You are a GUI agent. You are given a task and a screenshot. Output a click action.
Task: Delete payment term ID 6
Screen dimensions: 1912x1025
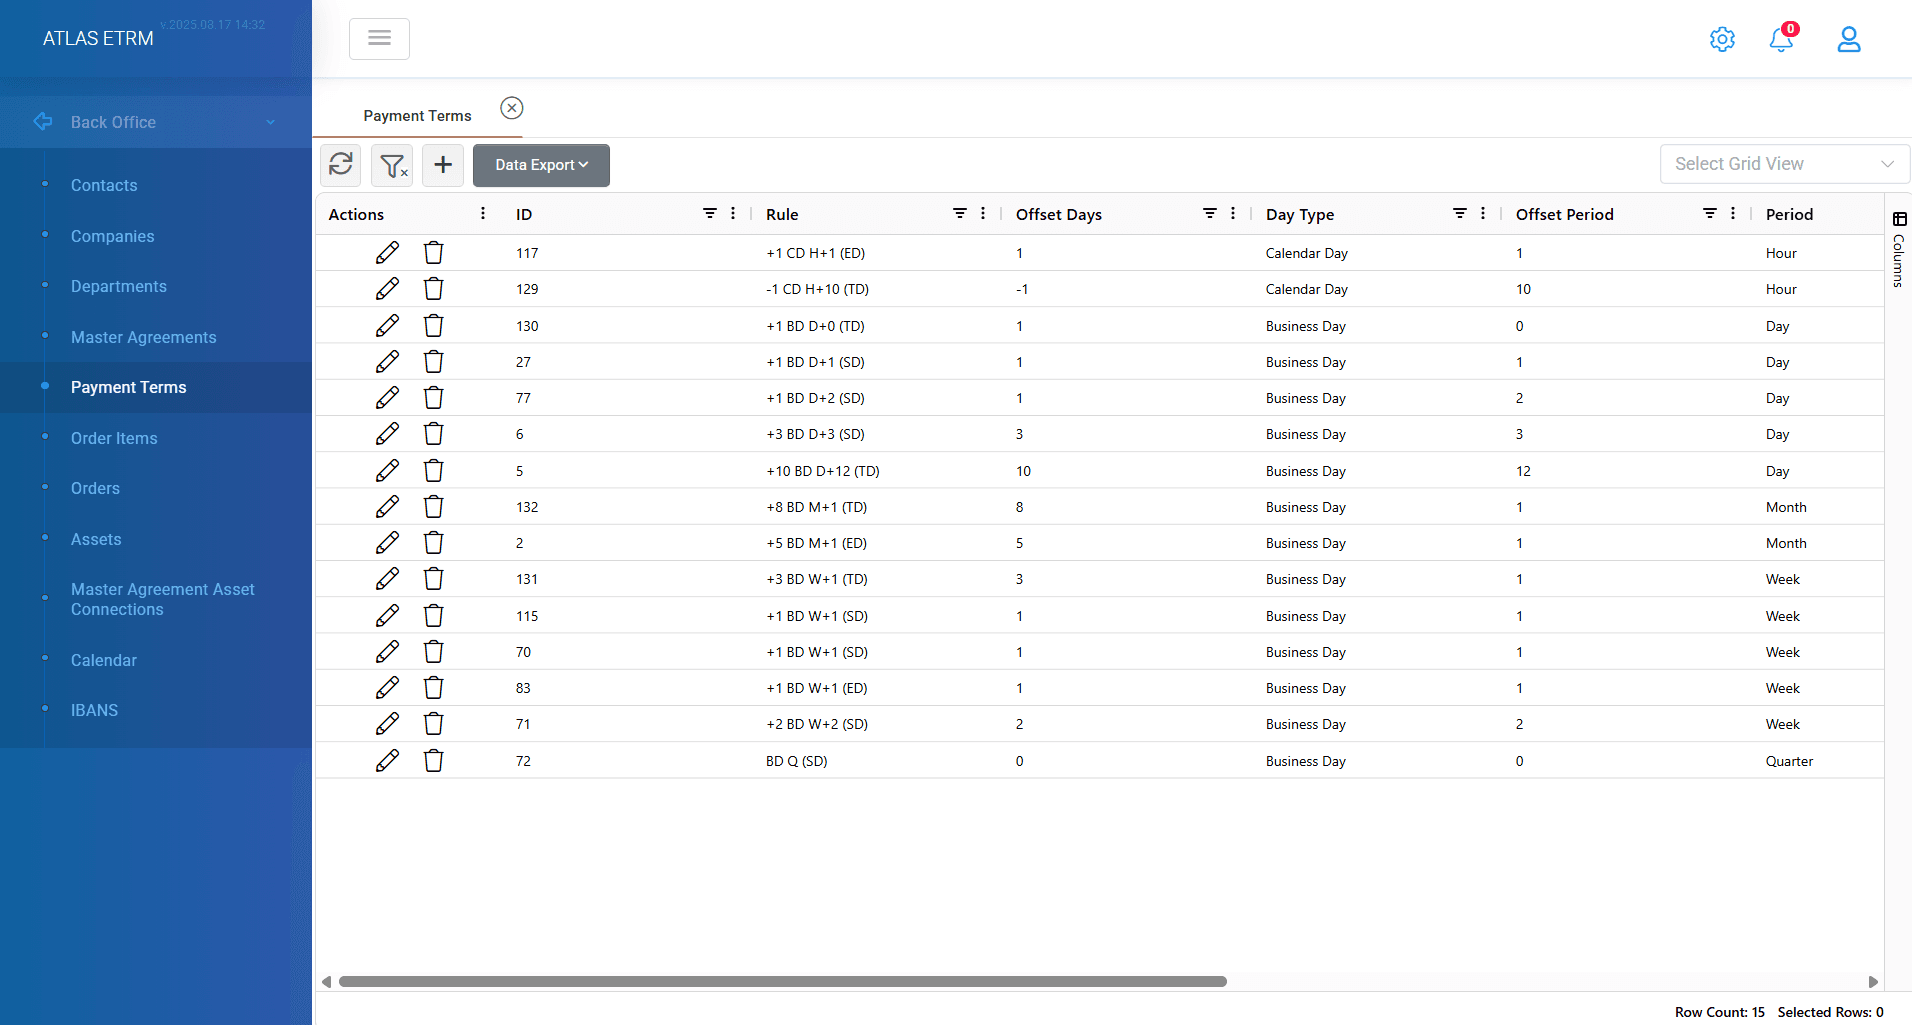tap(433, 434)
